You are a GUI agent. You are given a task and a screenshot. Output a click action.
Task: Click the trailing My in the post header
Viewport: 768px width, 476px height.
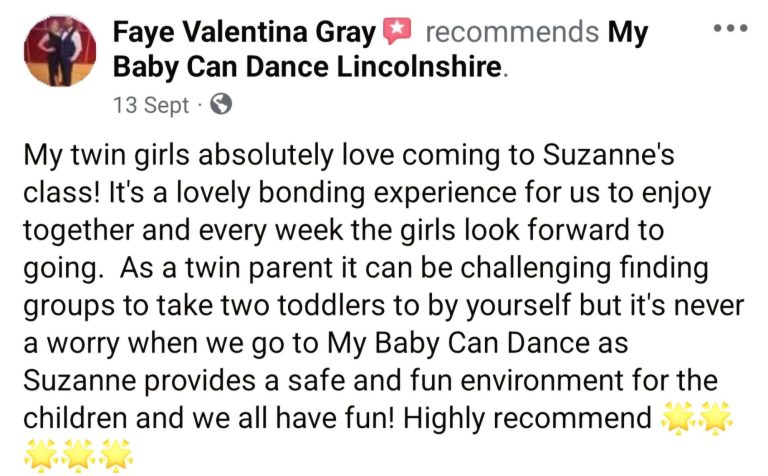(x=628, y=33)
